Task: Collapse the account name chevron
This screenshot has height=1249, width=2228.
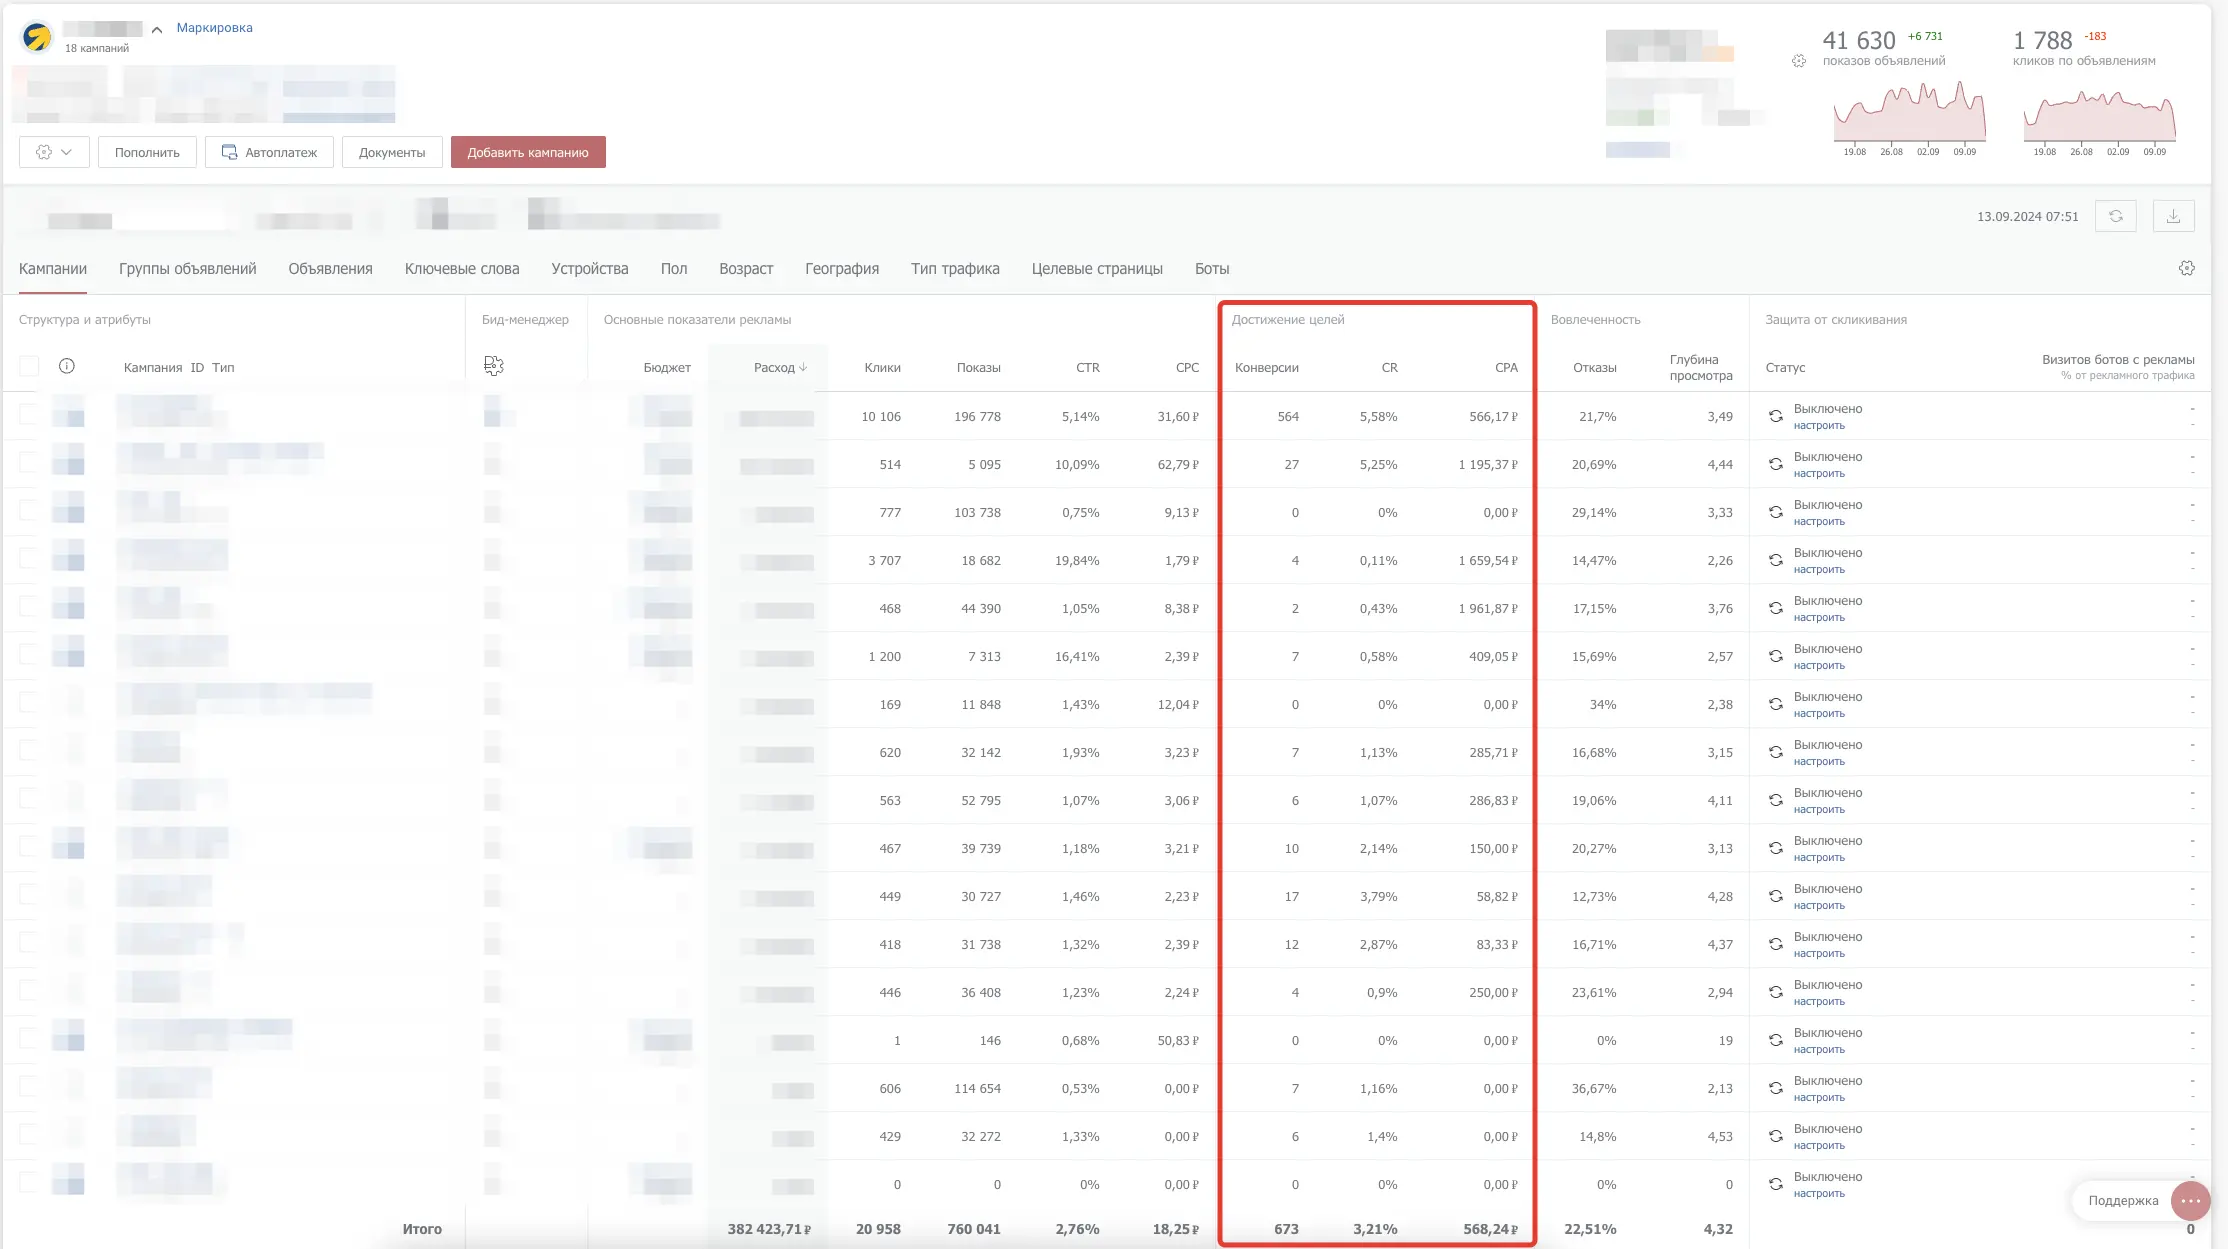Action: point(157,30)
